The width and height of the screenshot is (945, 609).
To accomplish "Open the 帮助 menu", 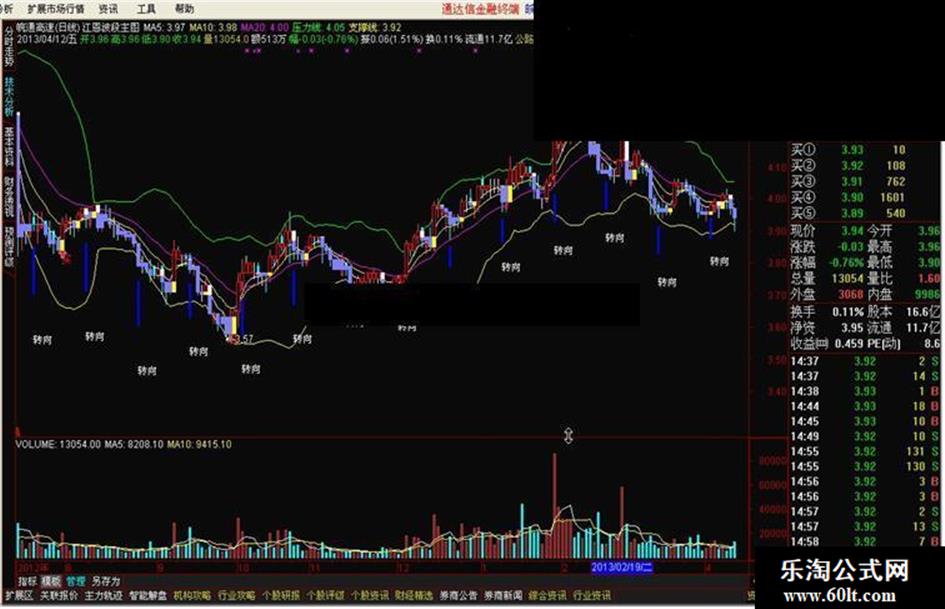I will (184, 8).
